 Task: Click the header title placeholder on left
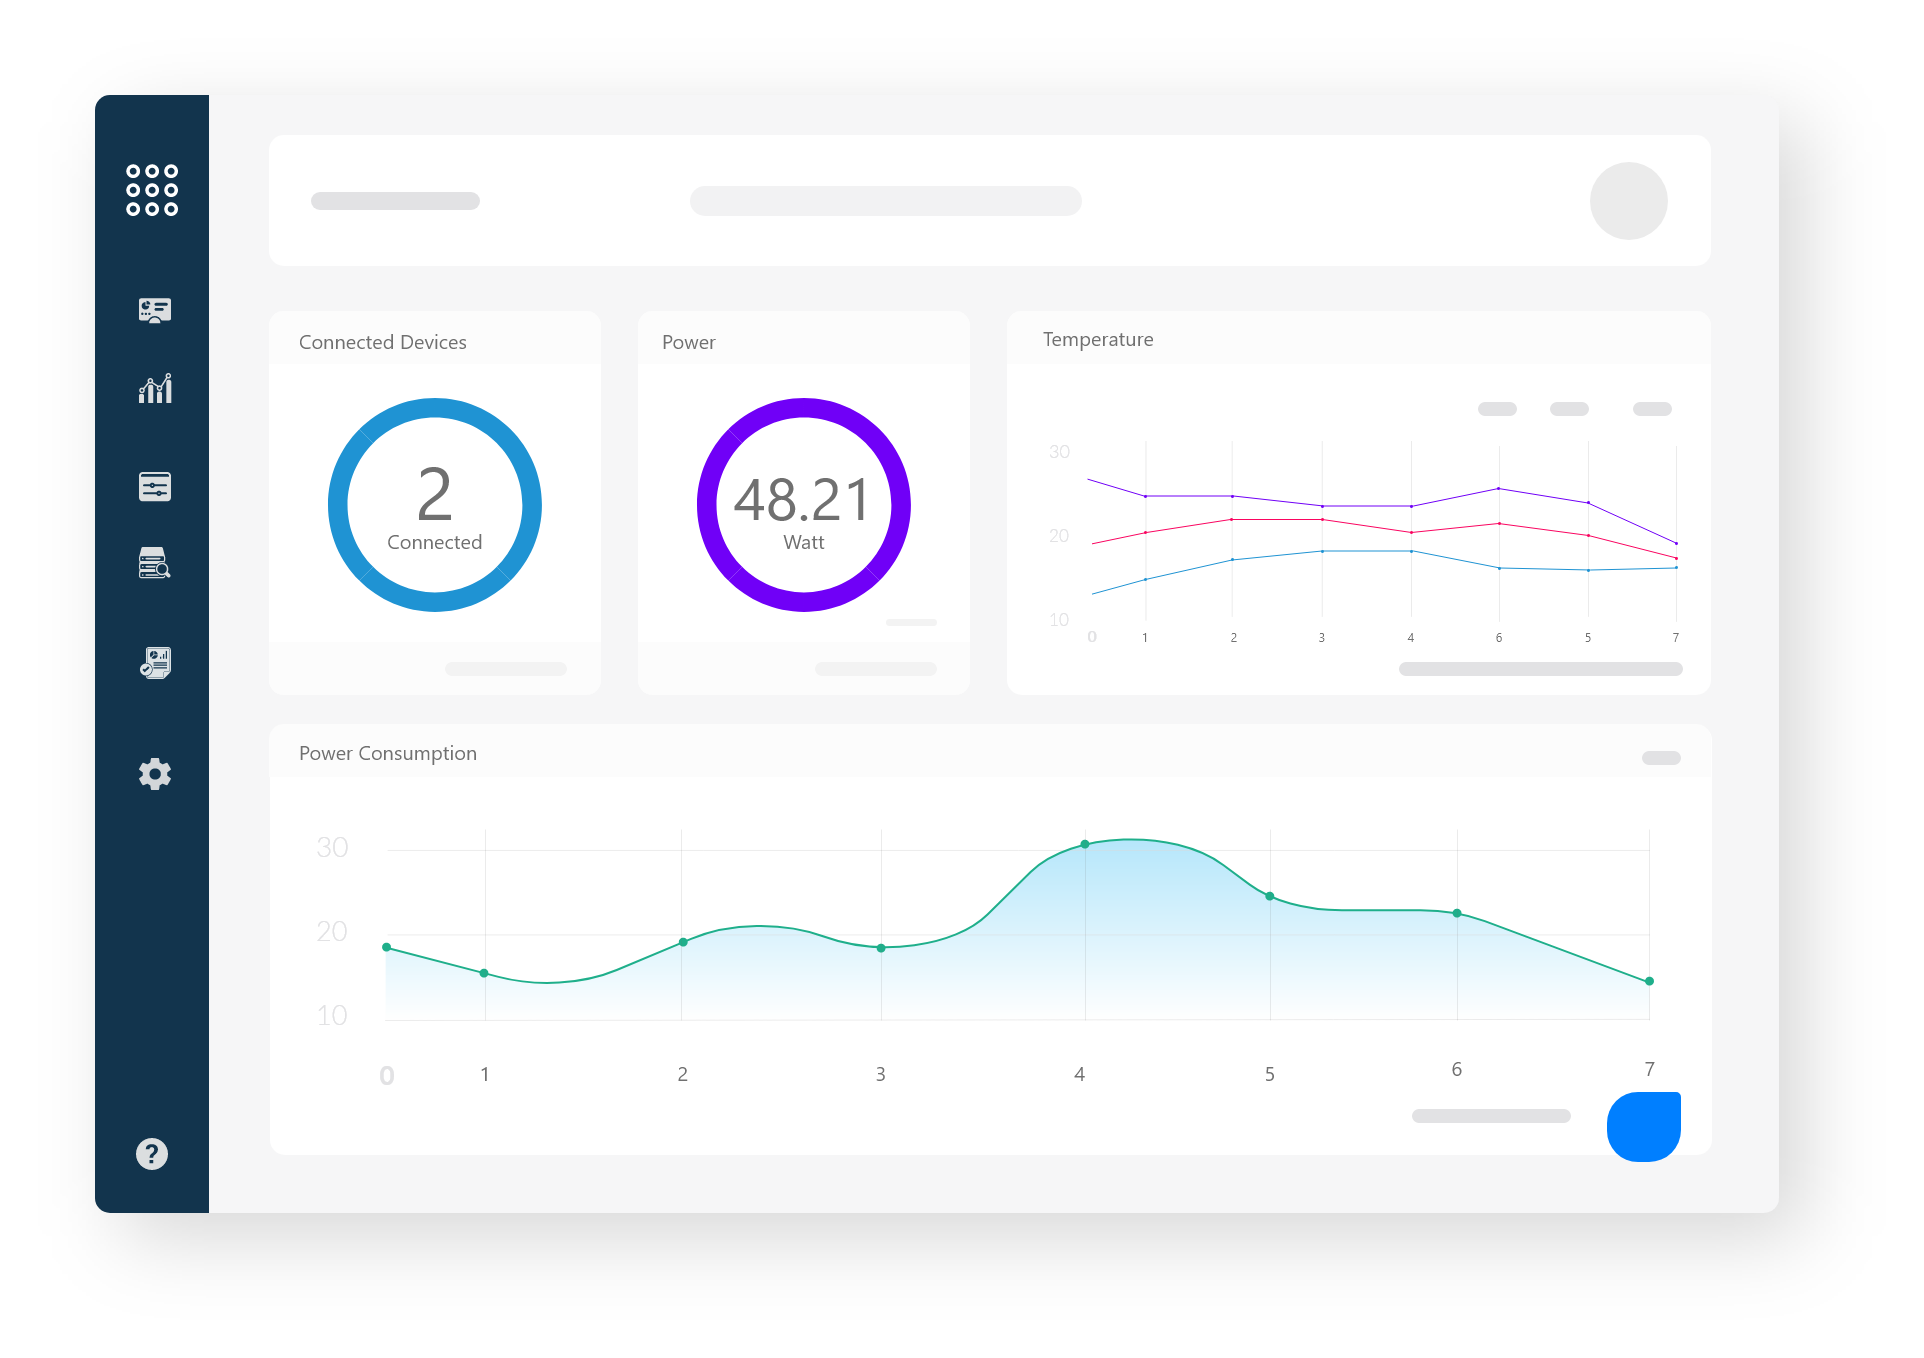tap(395, 201)
